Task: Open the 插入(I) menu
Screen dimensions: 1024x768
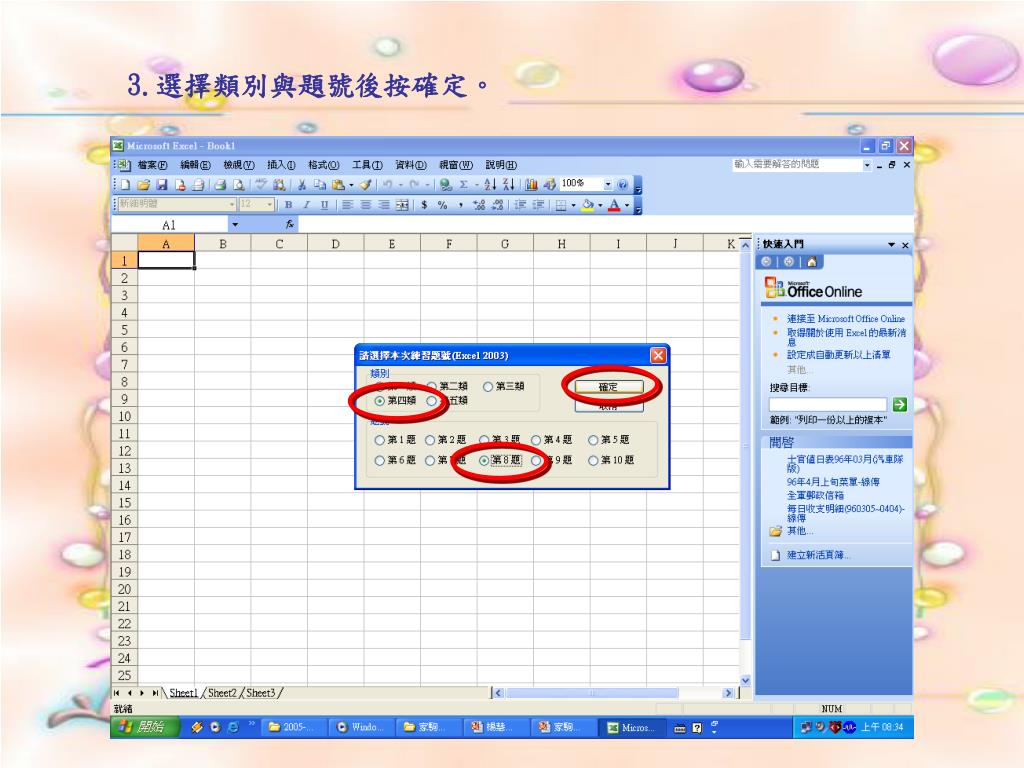Action: [x=281, y=165]
